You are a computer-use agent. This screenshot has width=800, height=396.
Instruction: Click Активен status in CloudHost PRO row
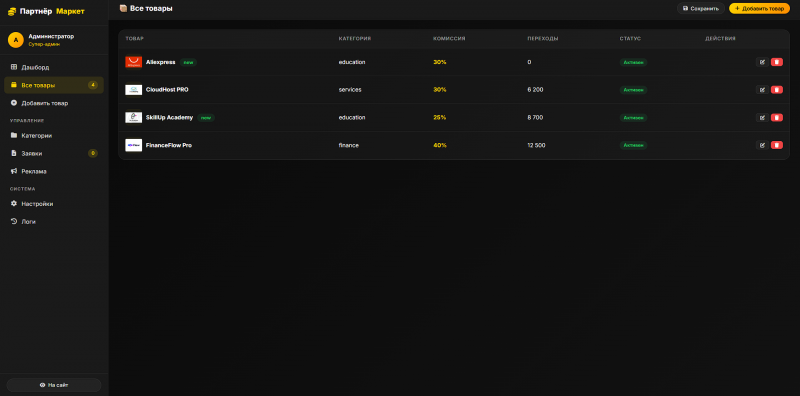(x=634, y=90)
